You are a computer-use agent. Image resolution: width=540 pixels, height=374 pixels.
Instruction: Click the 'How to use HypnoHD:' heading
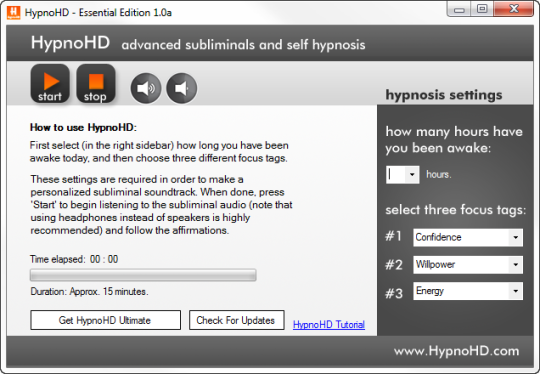83,127
